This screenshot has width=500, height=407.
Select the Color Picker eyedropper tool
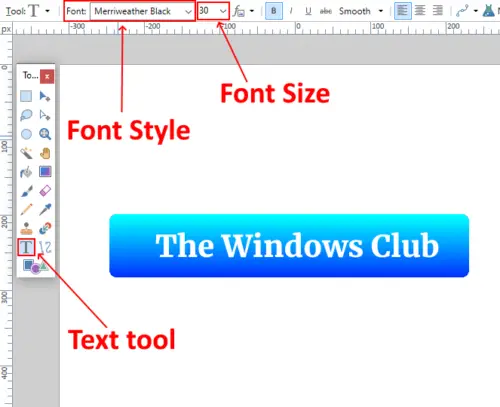pos(45,210)
